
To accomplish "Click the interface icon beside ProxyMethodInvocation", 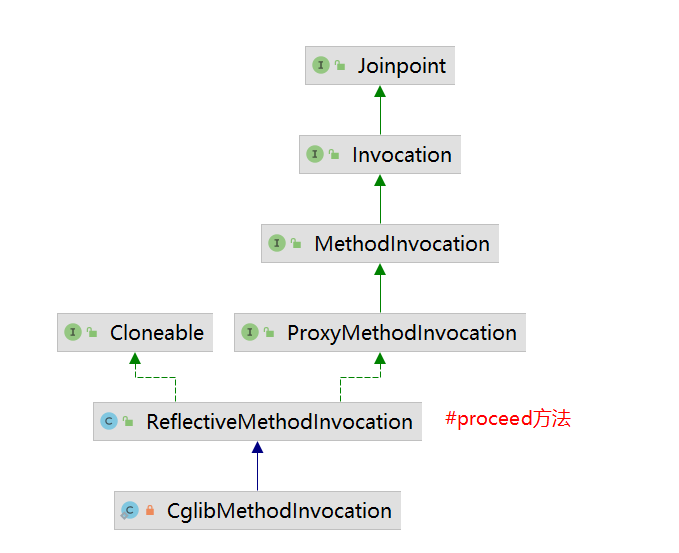I will [x=250, y=332].
